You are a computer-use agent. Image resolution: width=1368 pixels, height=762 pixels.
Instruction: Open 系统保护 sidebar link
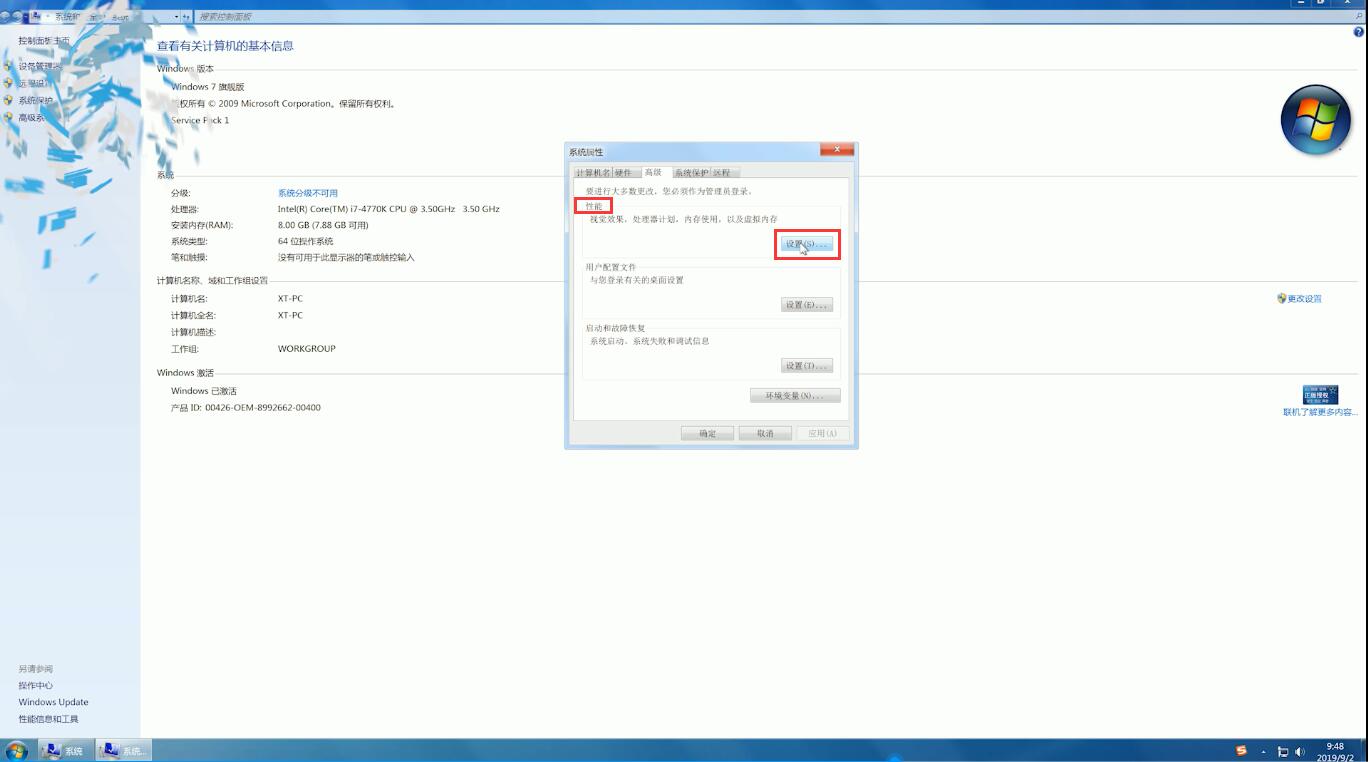click(x=35, y=100)
